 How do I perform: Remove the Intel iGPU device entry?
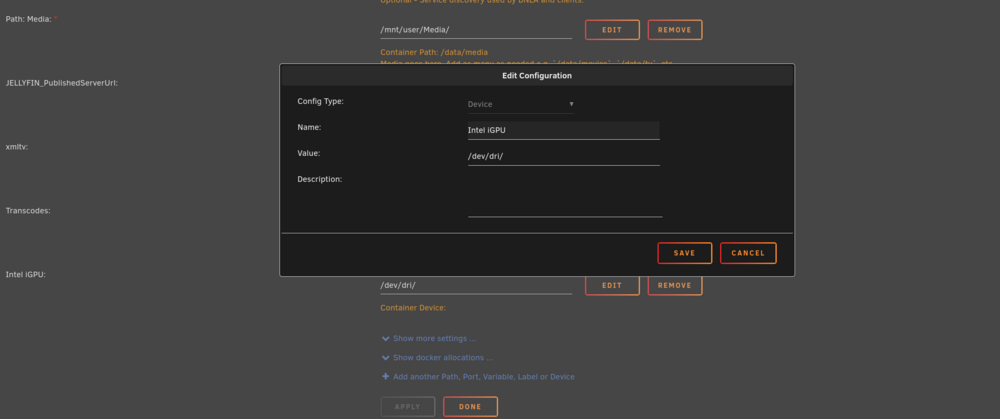675,286
